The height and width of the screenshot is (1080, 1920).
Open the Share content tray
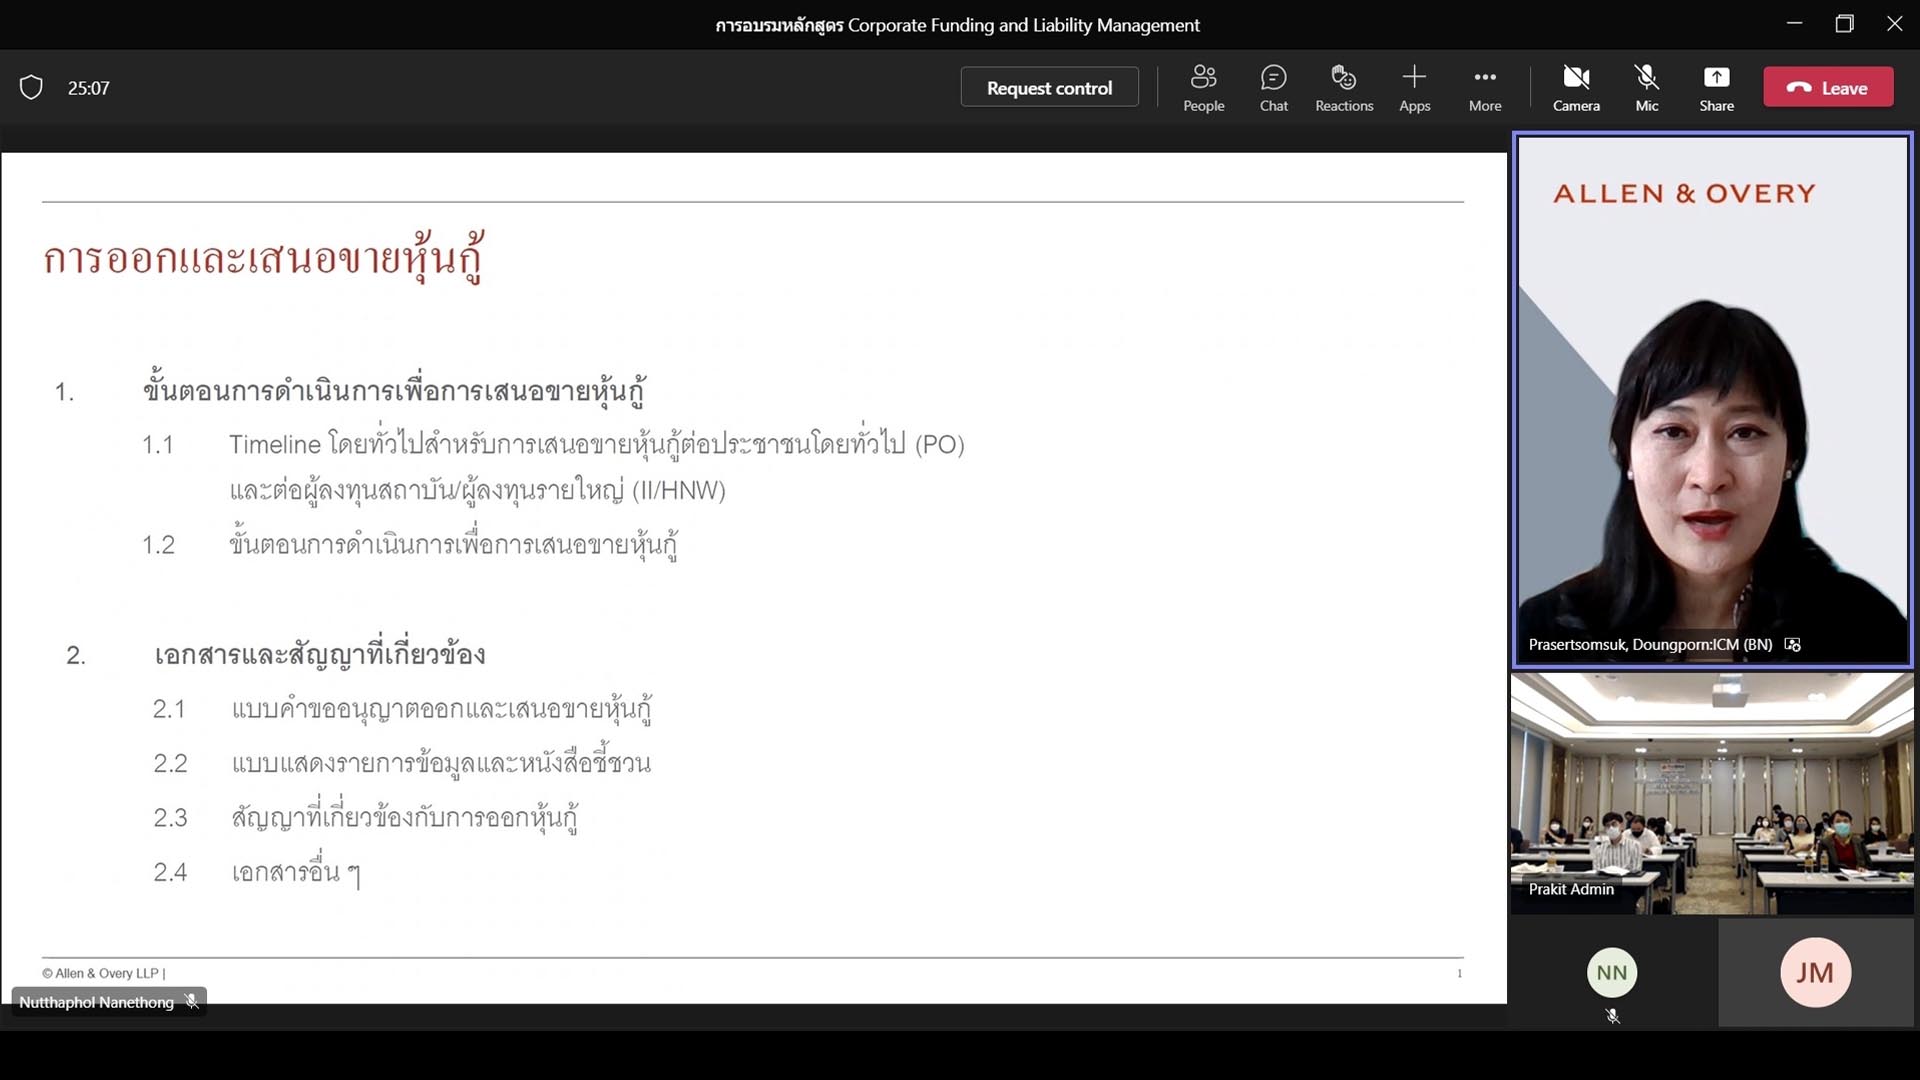point(1716,88)
